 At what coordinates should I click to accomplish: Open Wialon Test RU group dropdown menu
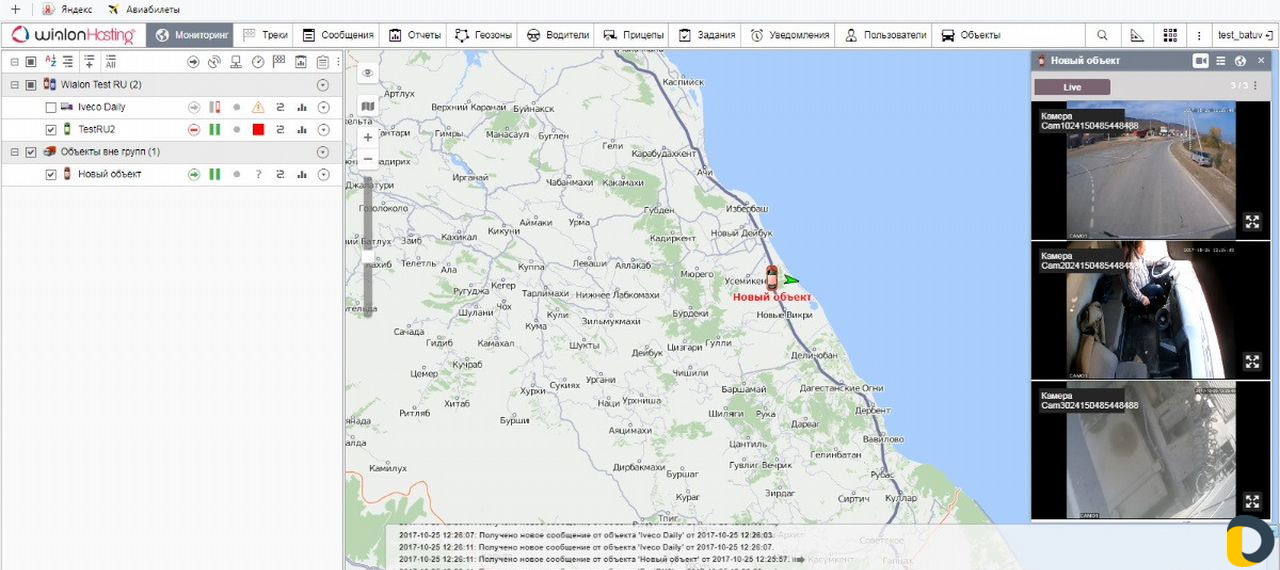(322, 85)
